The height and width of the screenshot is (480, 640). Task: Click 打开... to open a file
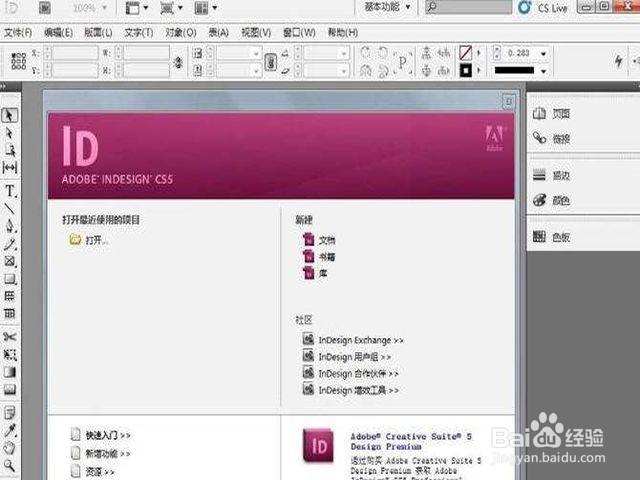click(89, 240)
